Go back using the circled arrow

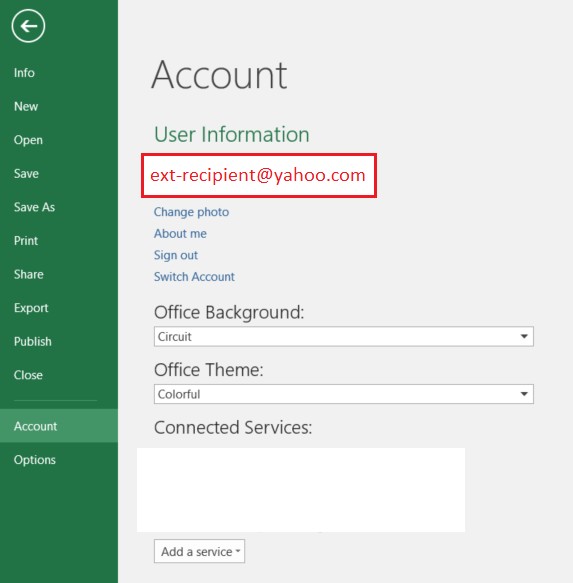28,26
